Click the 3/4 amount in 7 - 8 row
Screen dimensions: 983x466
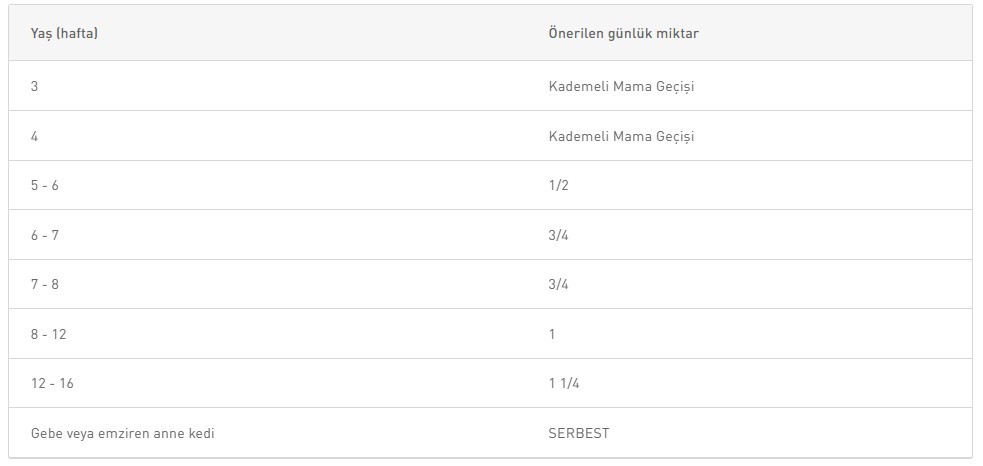[559, 284]
